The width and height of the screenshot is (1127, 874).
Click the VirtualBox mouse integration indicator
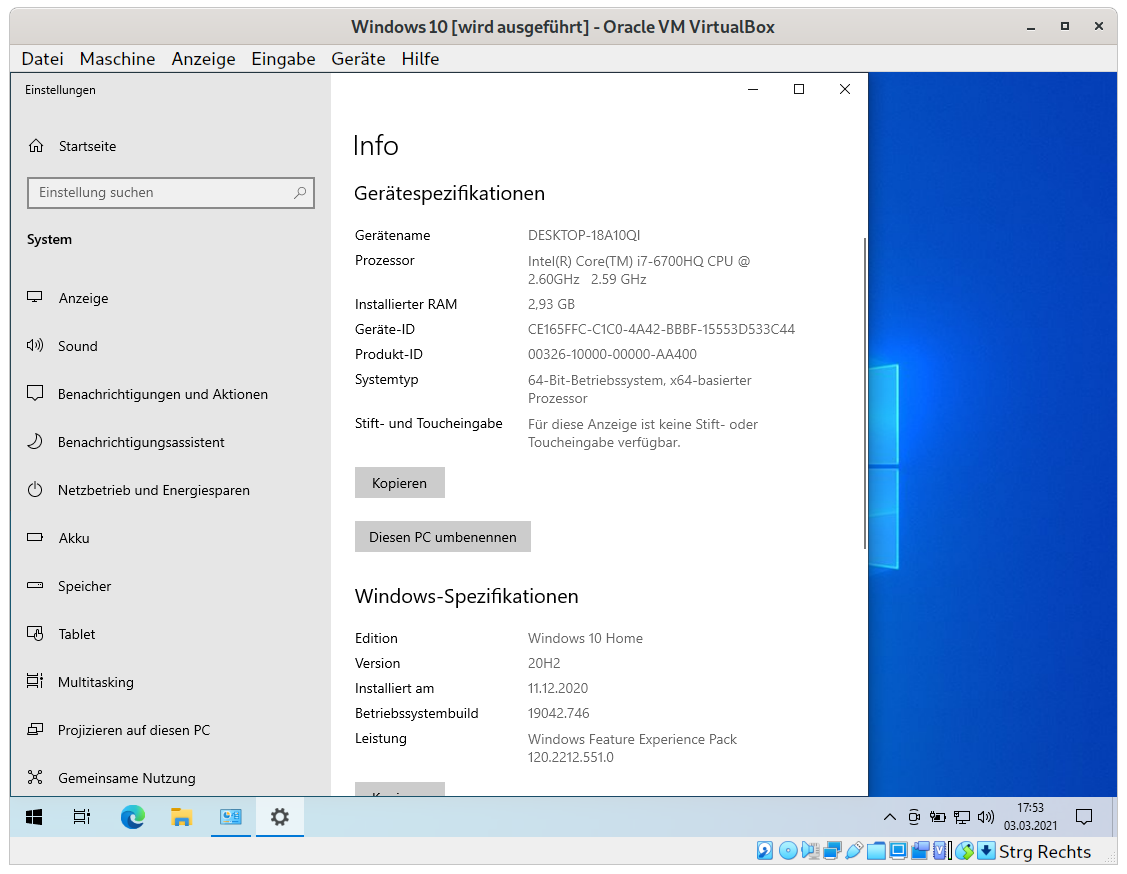965,852
